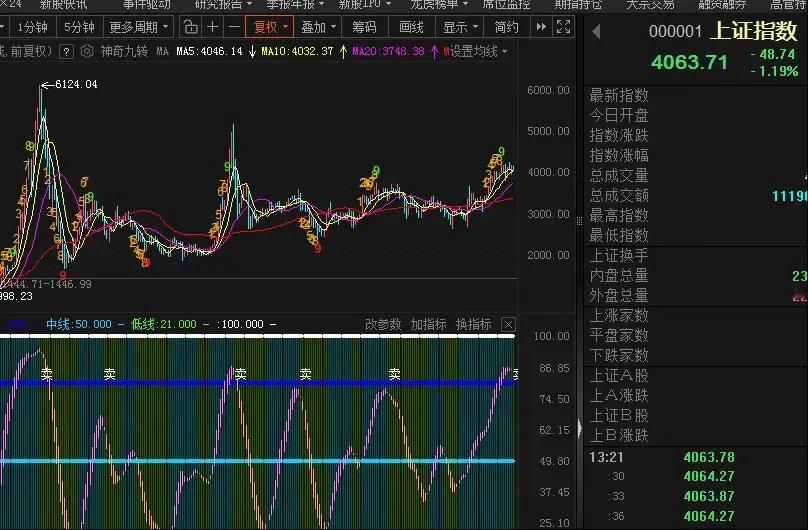Open indicator settings gear icon
Screen dimensions: 808x530
click(x=87, y=52)
